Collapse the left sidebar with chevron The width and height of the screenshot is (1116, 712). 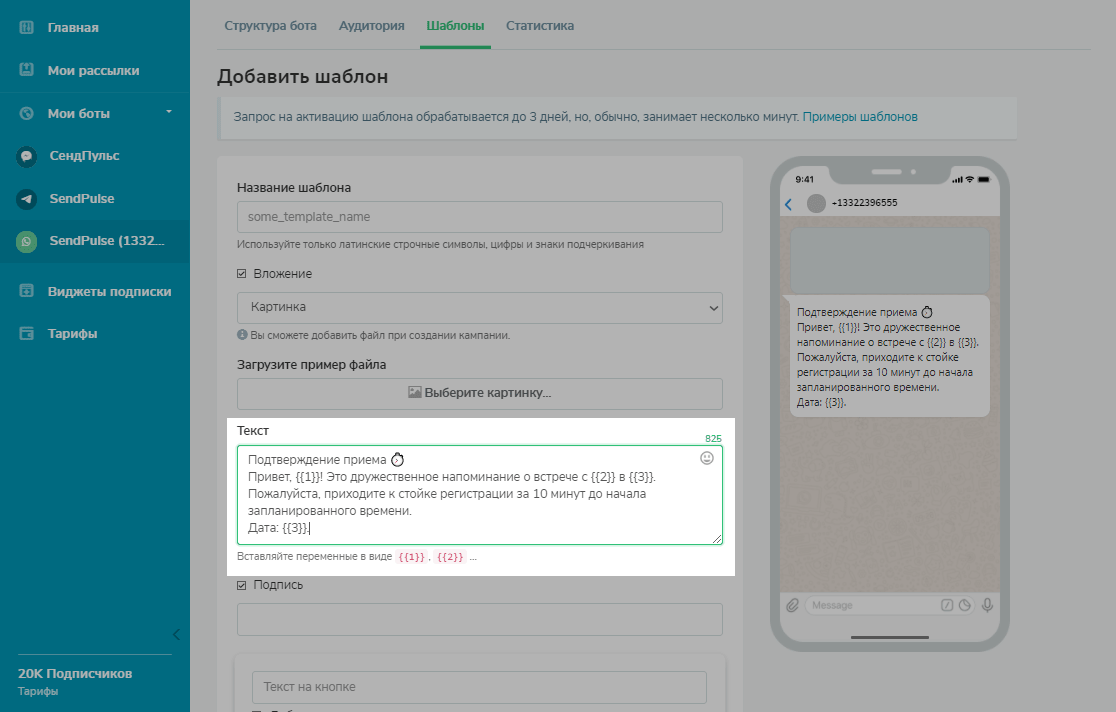[177, 634]
